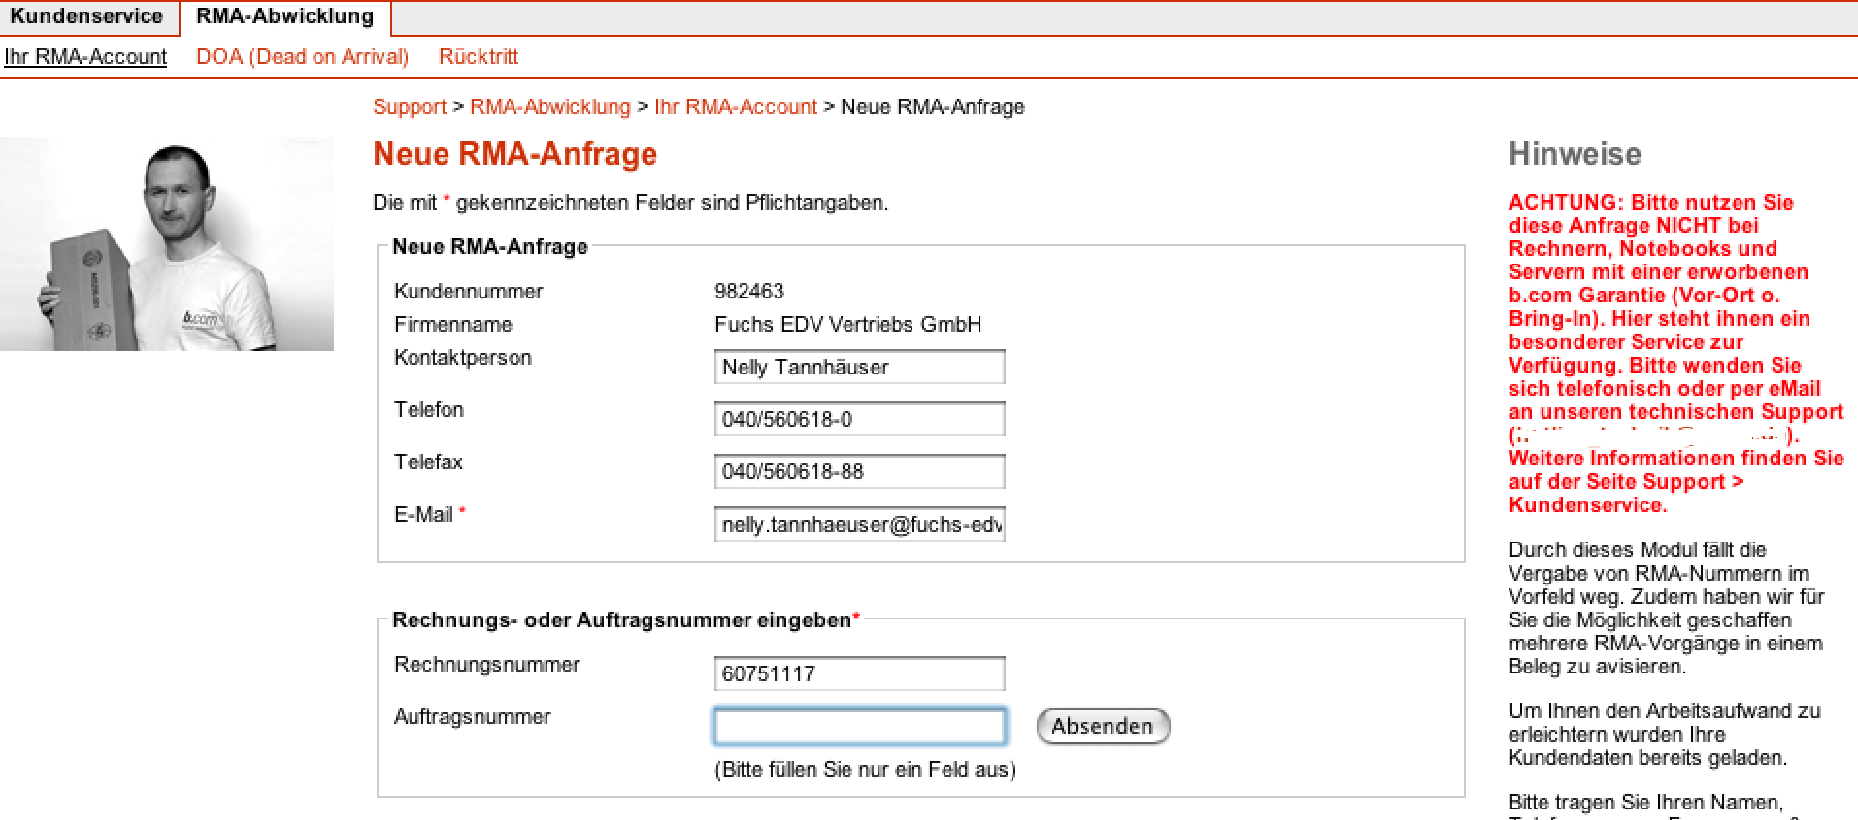Screen dimensions: 1858x820
Task: Open the Kundenservice tab
Action: [87, 17]
